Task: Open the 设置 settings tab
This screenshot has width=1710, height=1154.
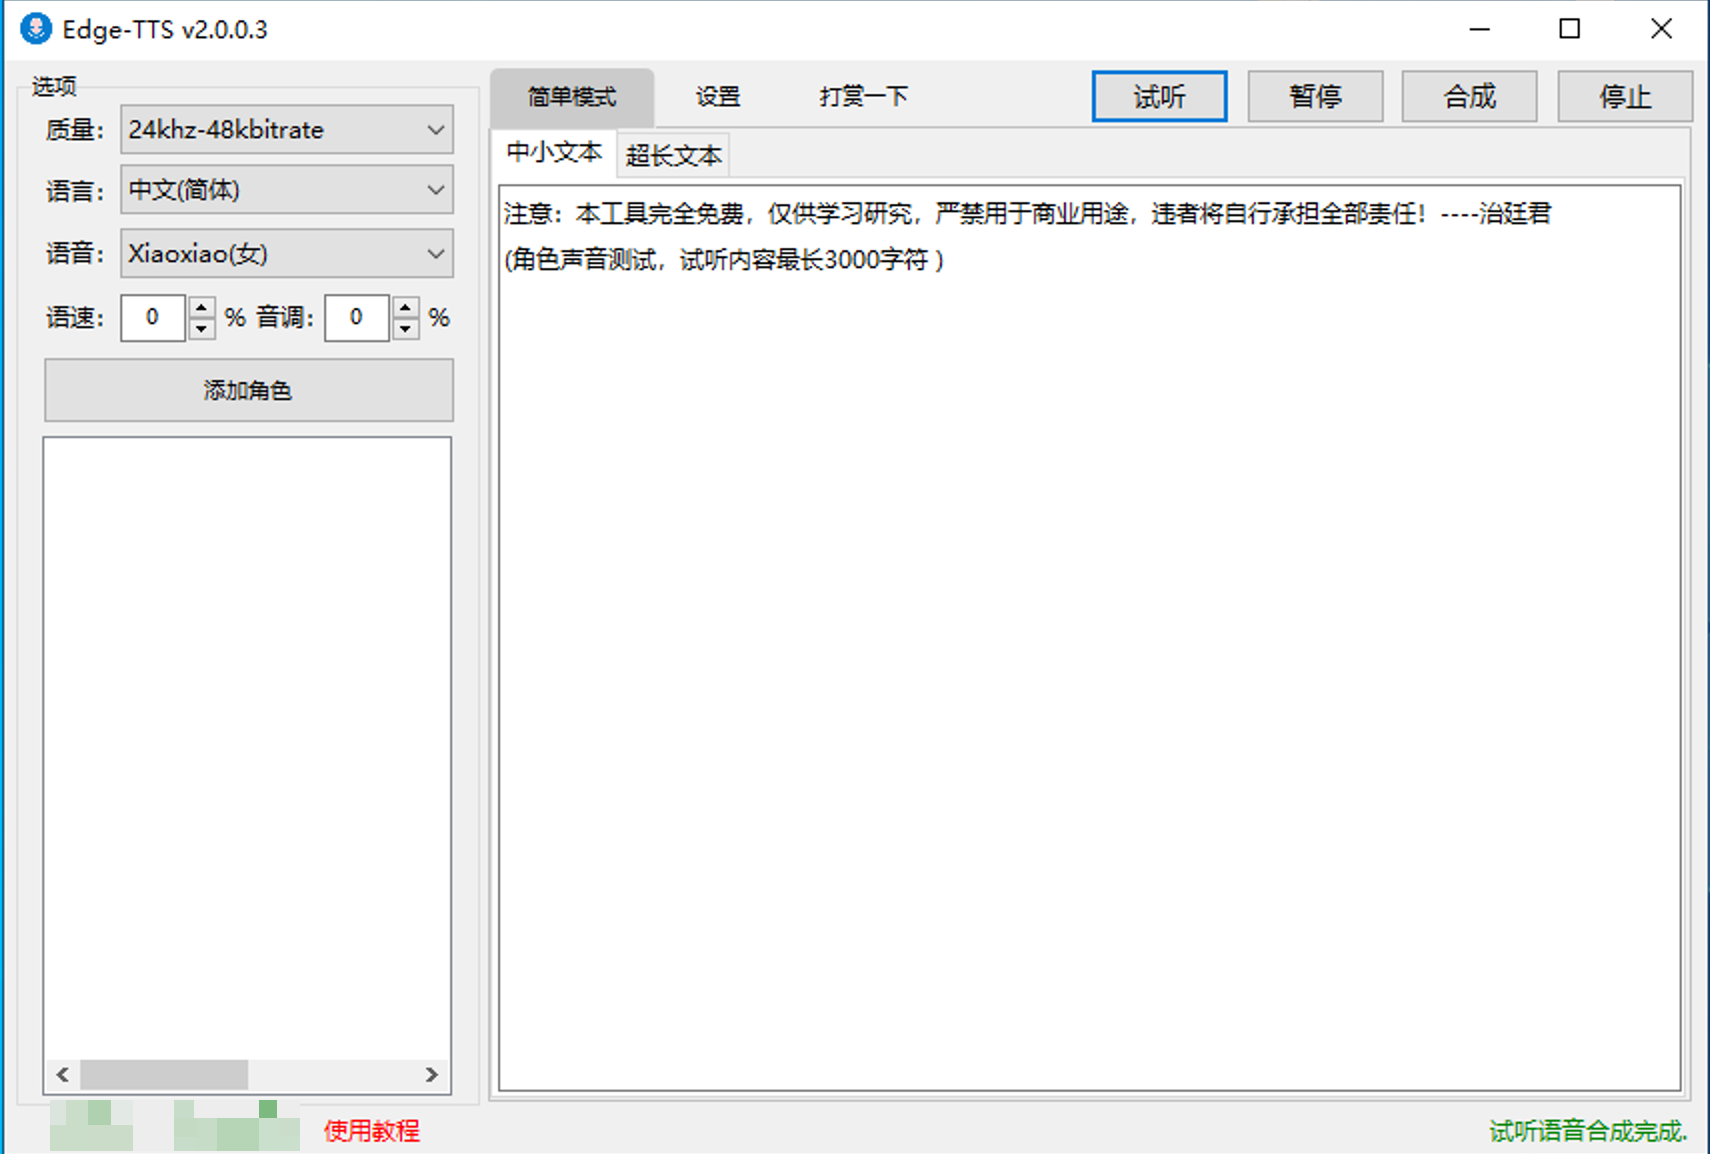Action: (x=718, y=97)
